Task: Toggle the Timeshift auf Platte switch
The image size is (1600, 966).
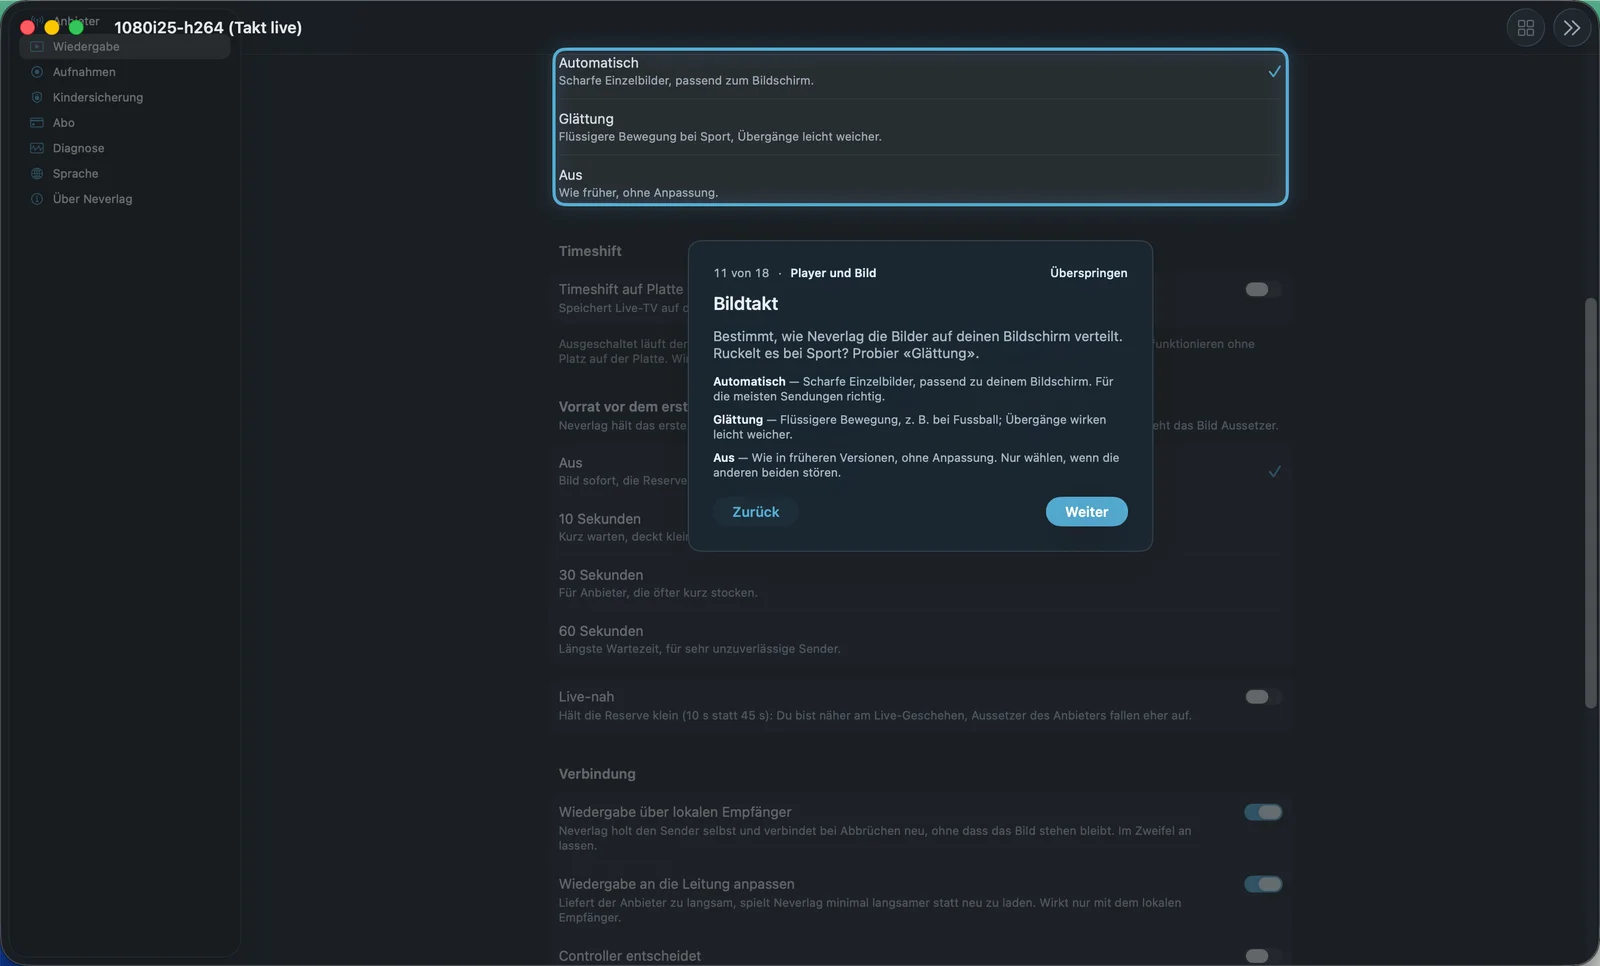Action: (x=1263, y=289)
